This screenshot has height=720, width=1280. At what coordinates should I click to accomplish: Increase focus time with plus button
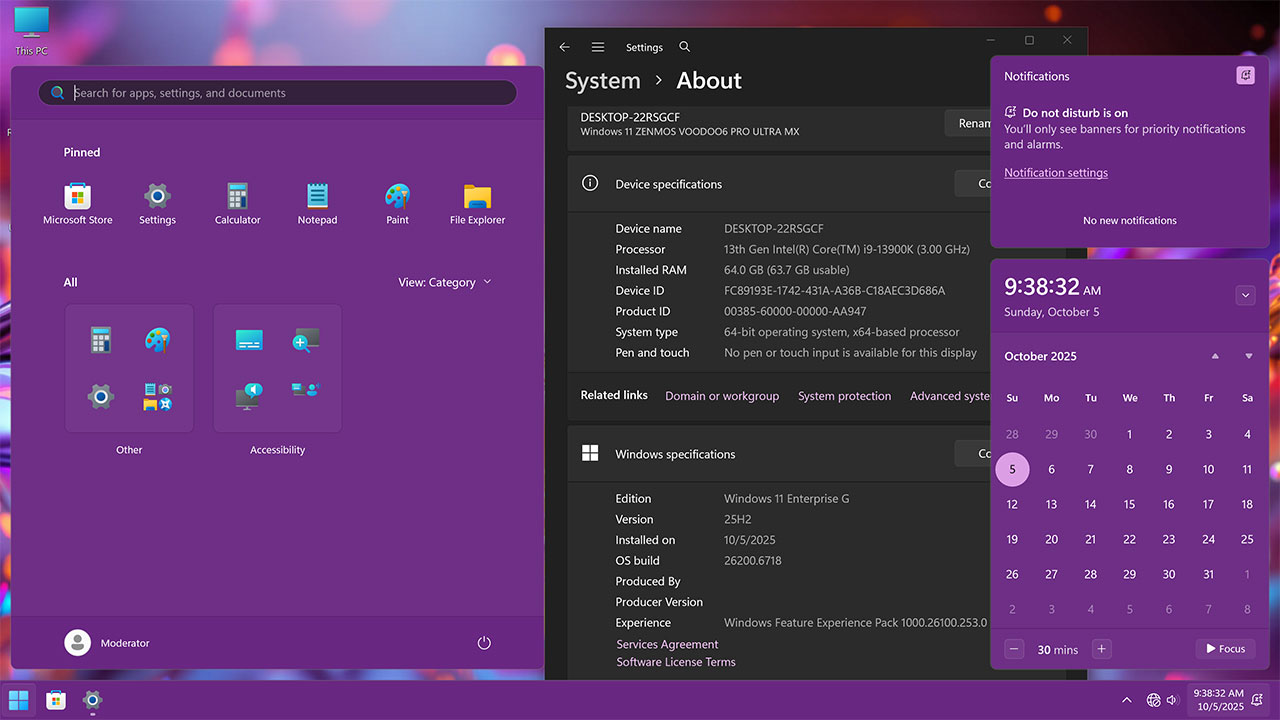pyautogui.click(x=1101, y=649)
